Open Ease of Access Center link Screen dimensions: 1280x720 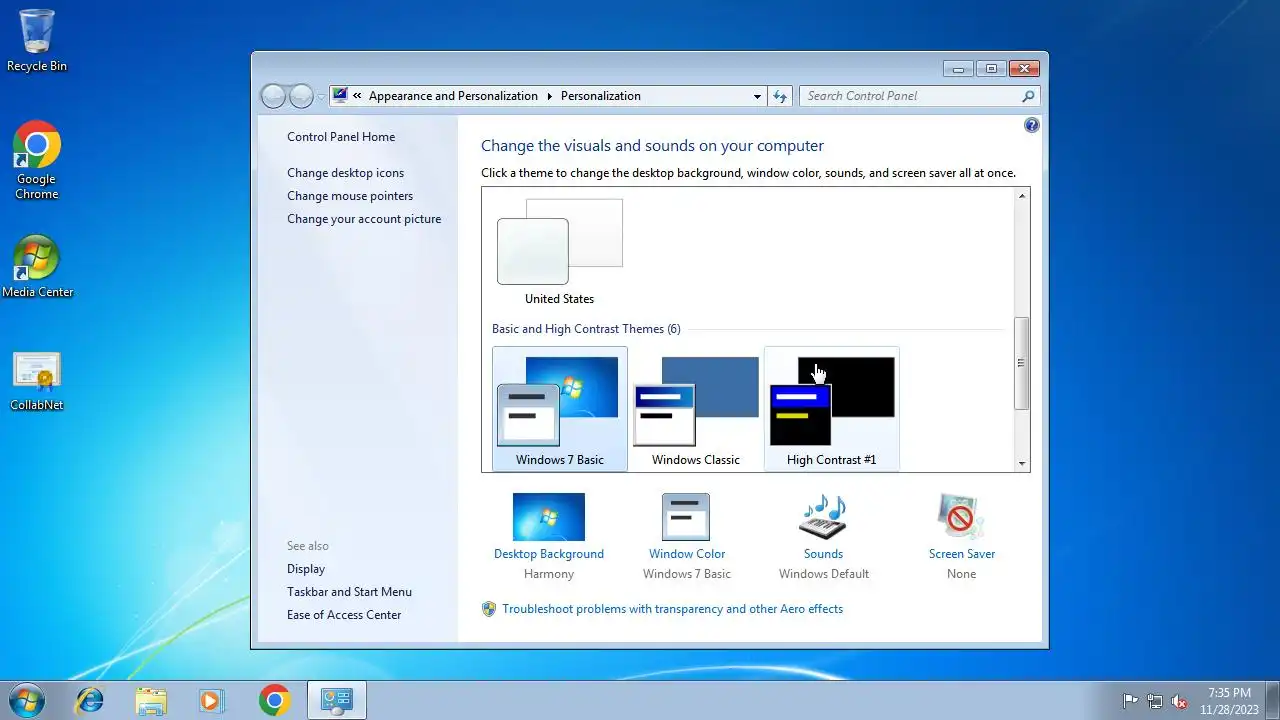[x=344, y=615]
